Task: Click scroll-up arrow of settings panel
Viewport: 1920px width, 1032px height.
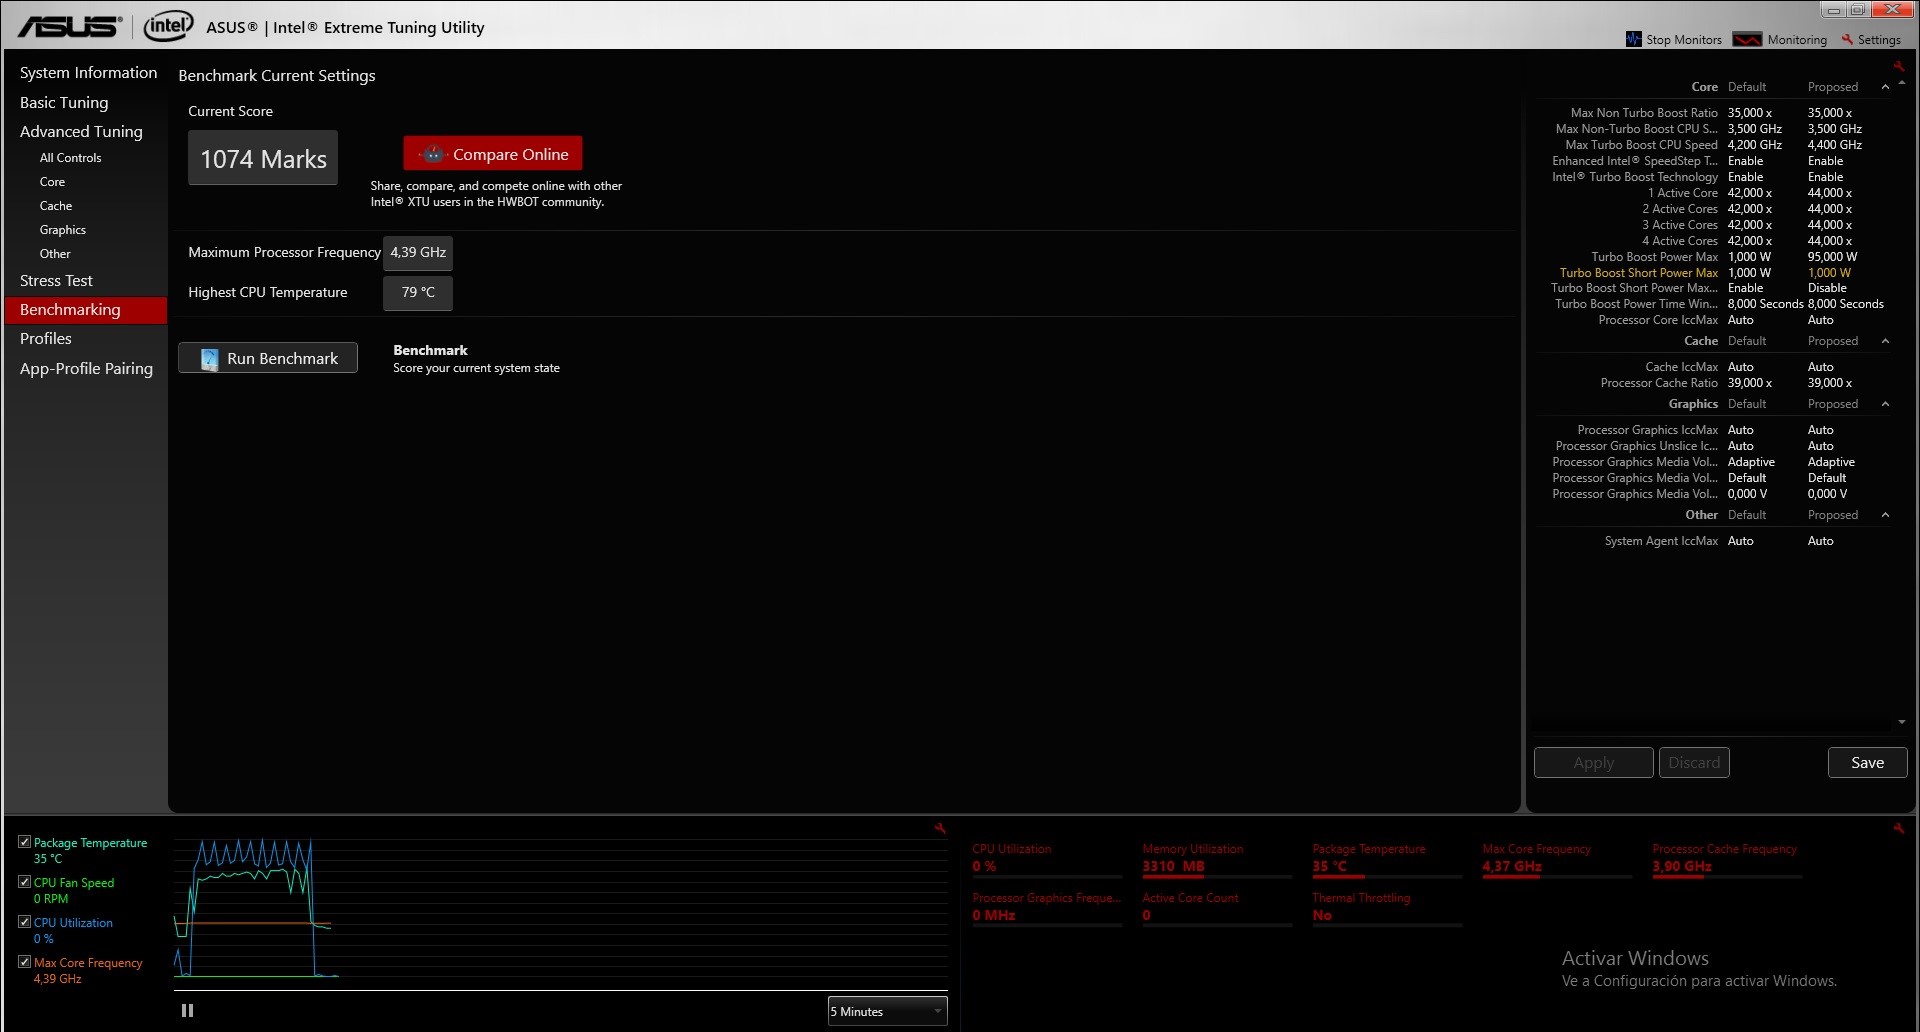Action: [1902, 83]
